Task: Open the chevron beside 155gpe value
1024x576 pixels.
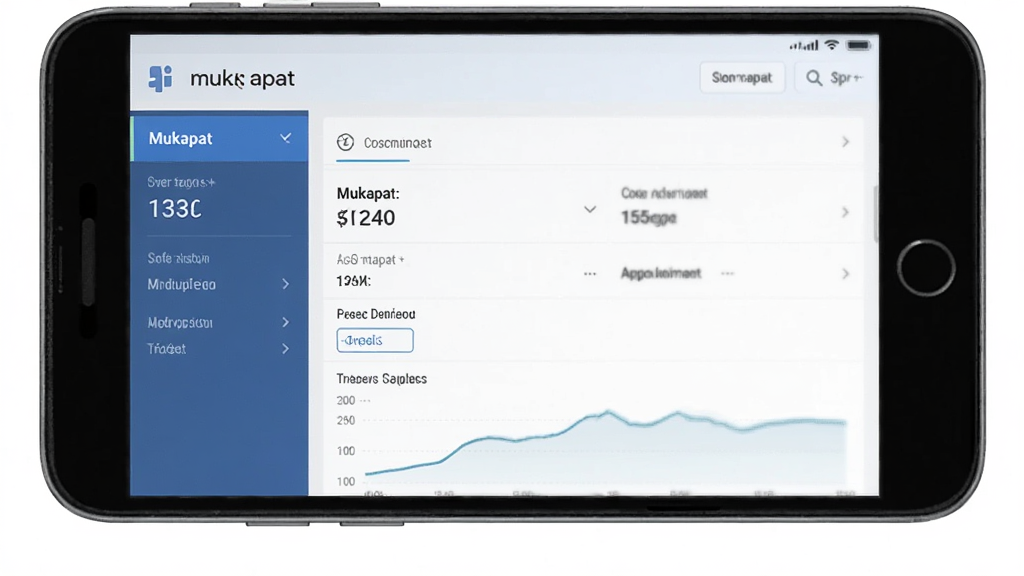Action: pos(846,212)
